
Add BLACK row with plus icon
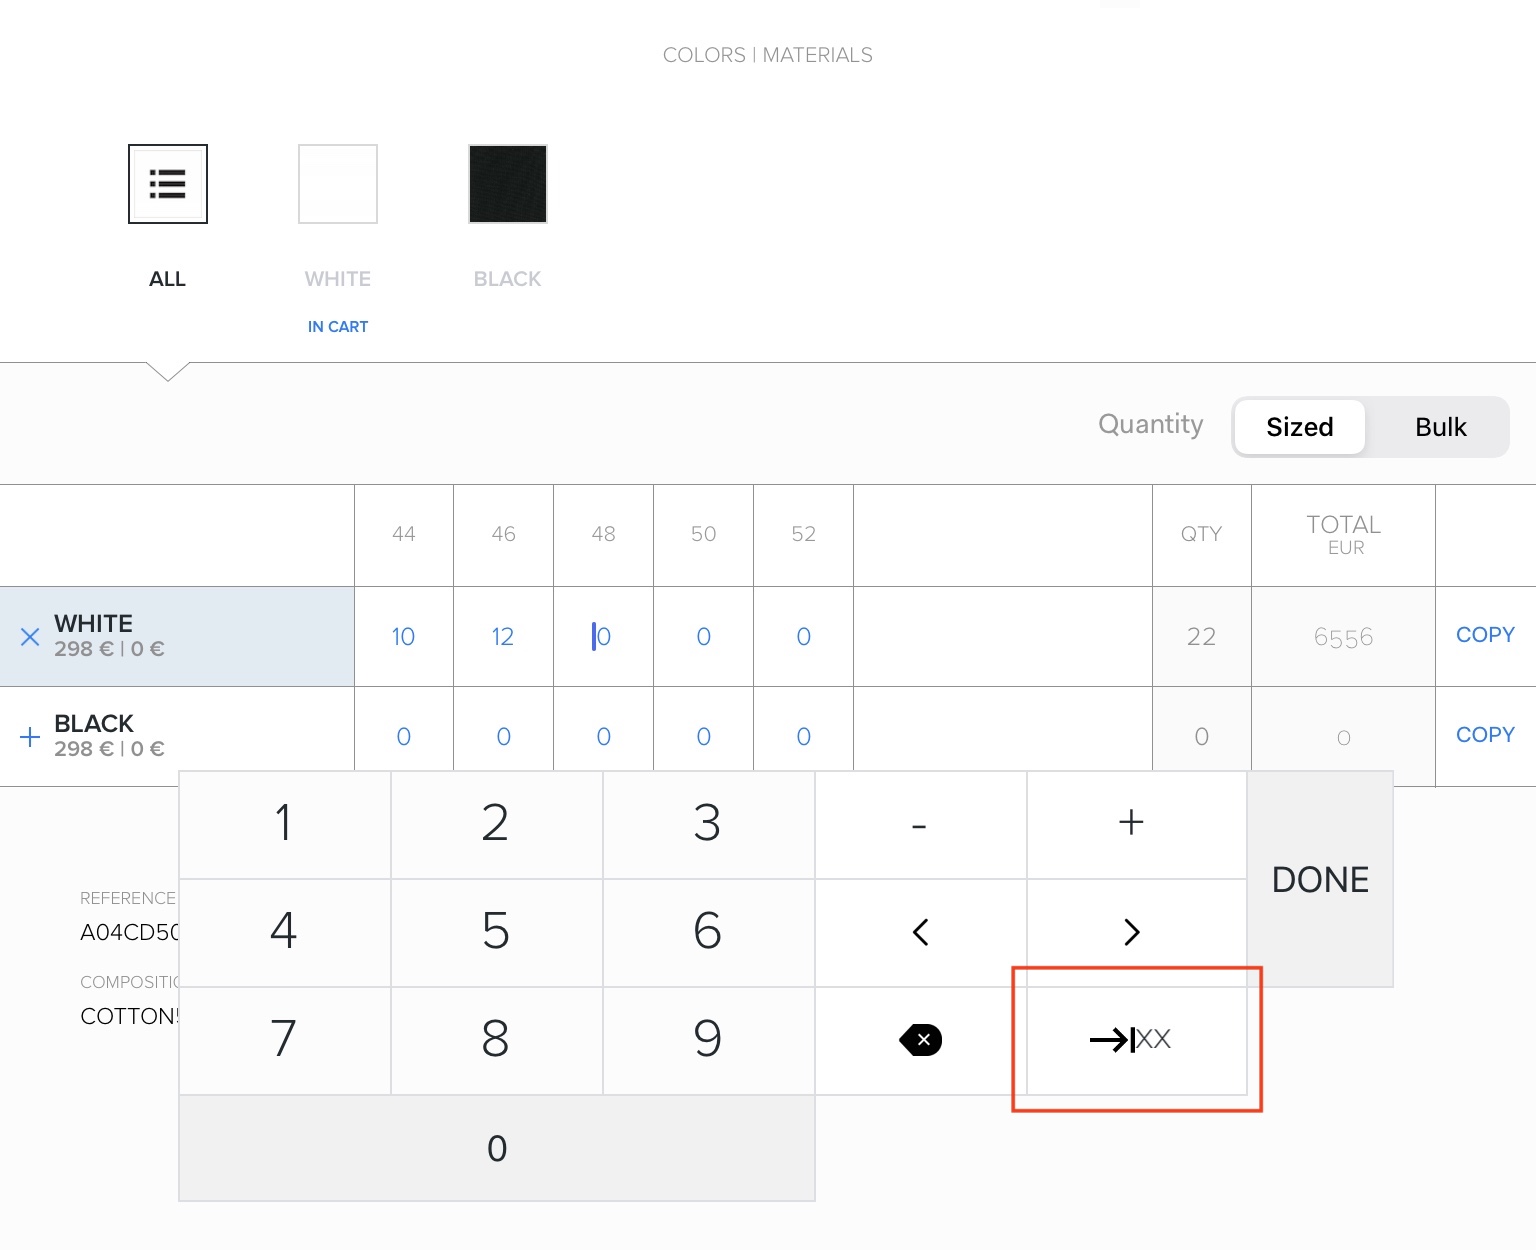pyautogui.click(x=30, y=737)
